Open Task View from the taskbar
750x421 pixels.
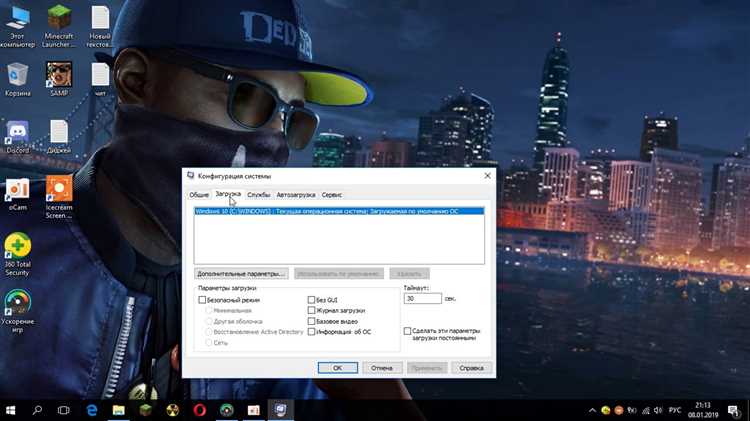(63, 410)
